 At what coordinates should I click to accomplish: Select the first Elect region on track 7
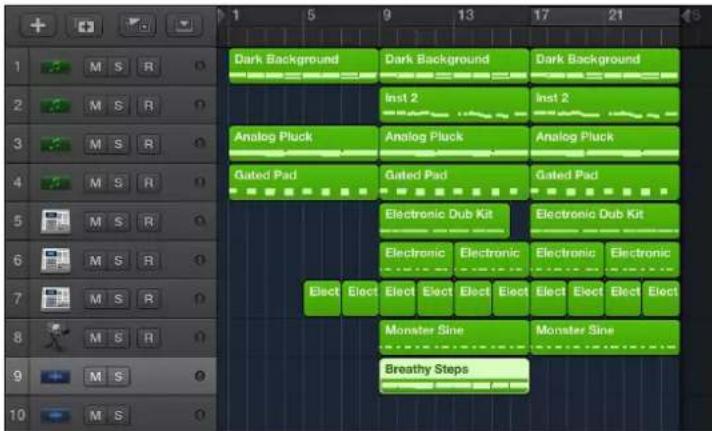[x=322, y=298]
